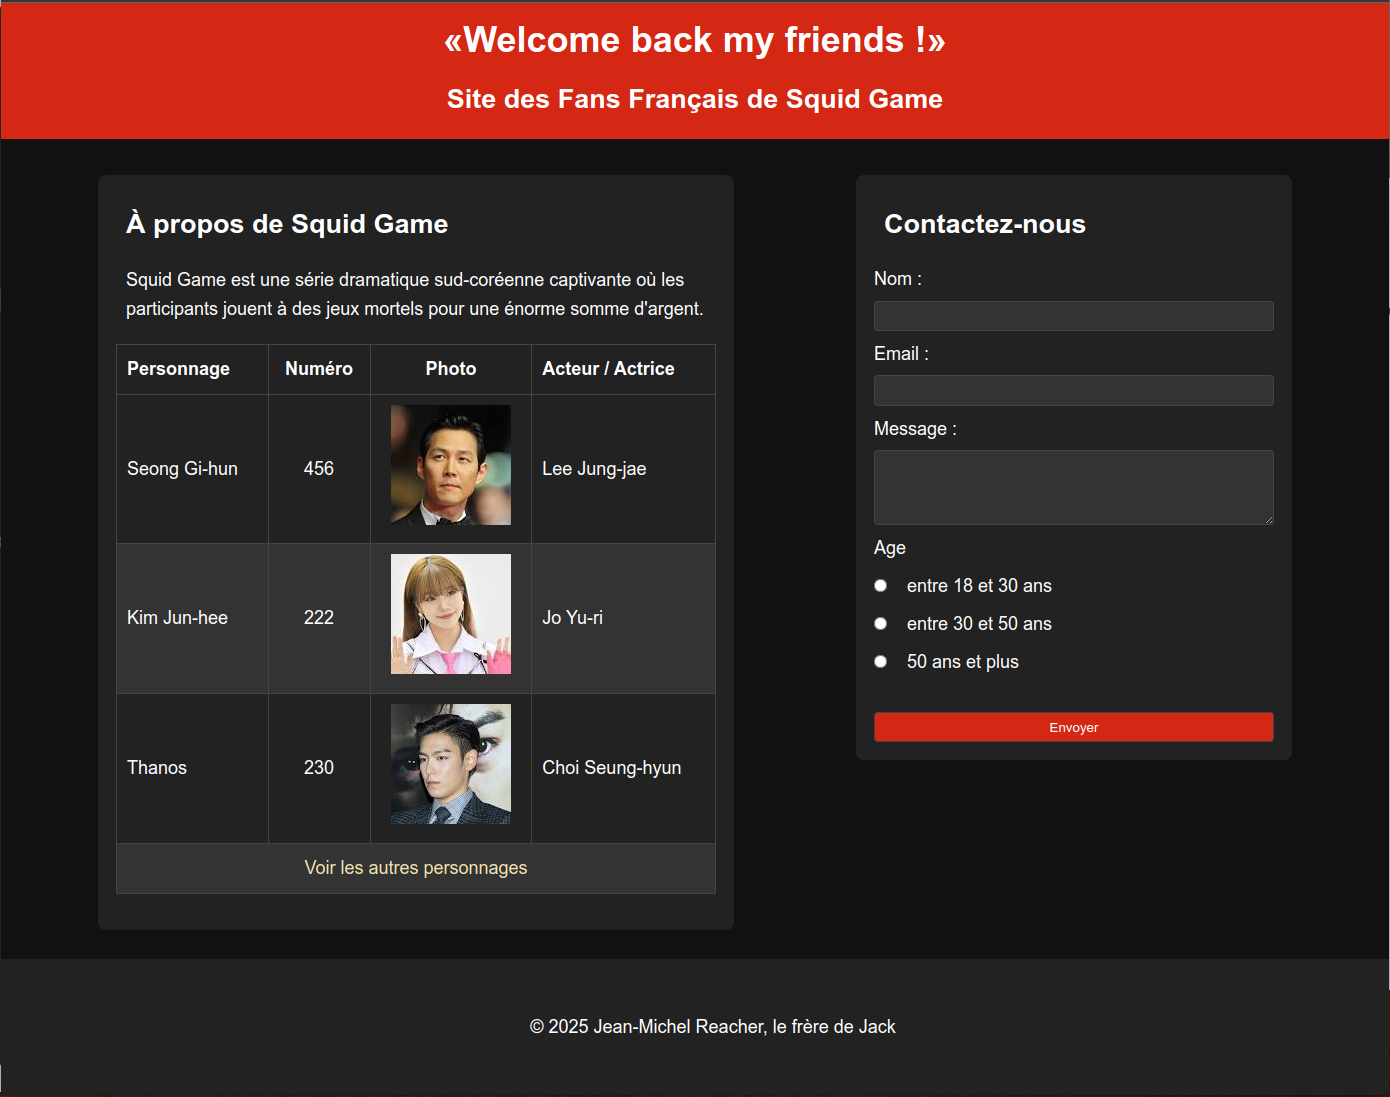The image size is (1390, 1097).
Task: Click the "Acteur / Actrice" column header
Action: [608, 369]
